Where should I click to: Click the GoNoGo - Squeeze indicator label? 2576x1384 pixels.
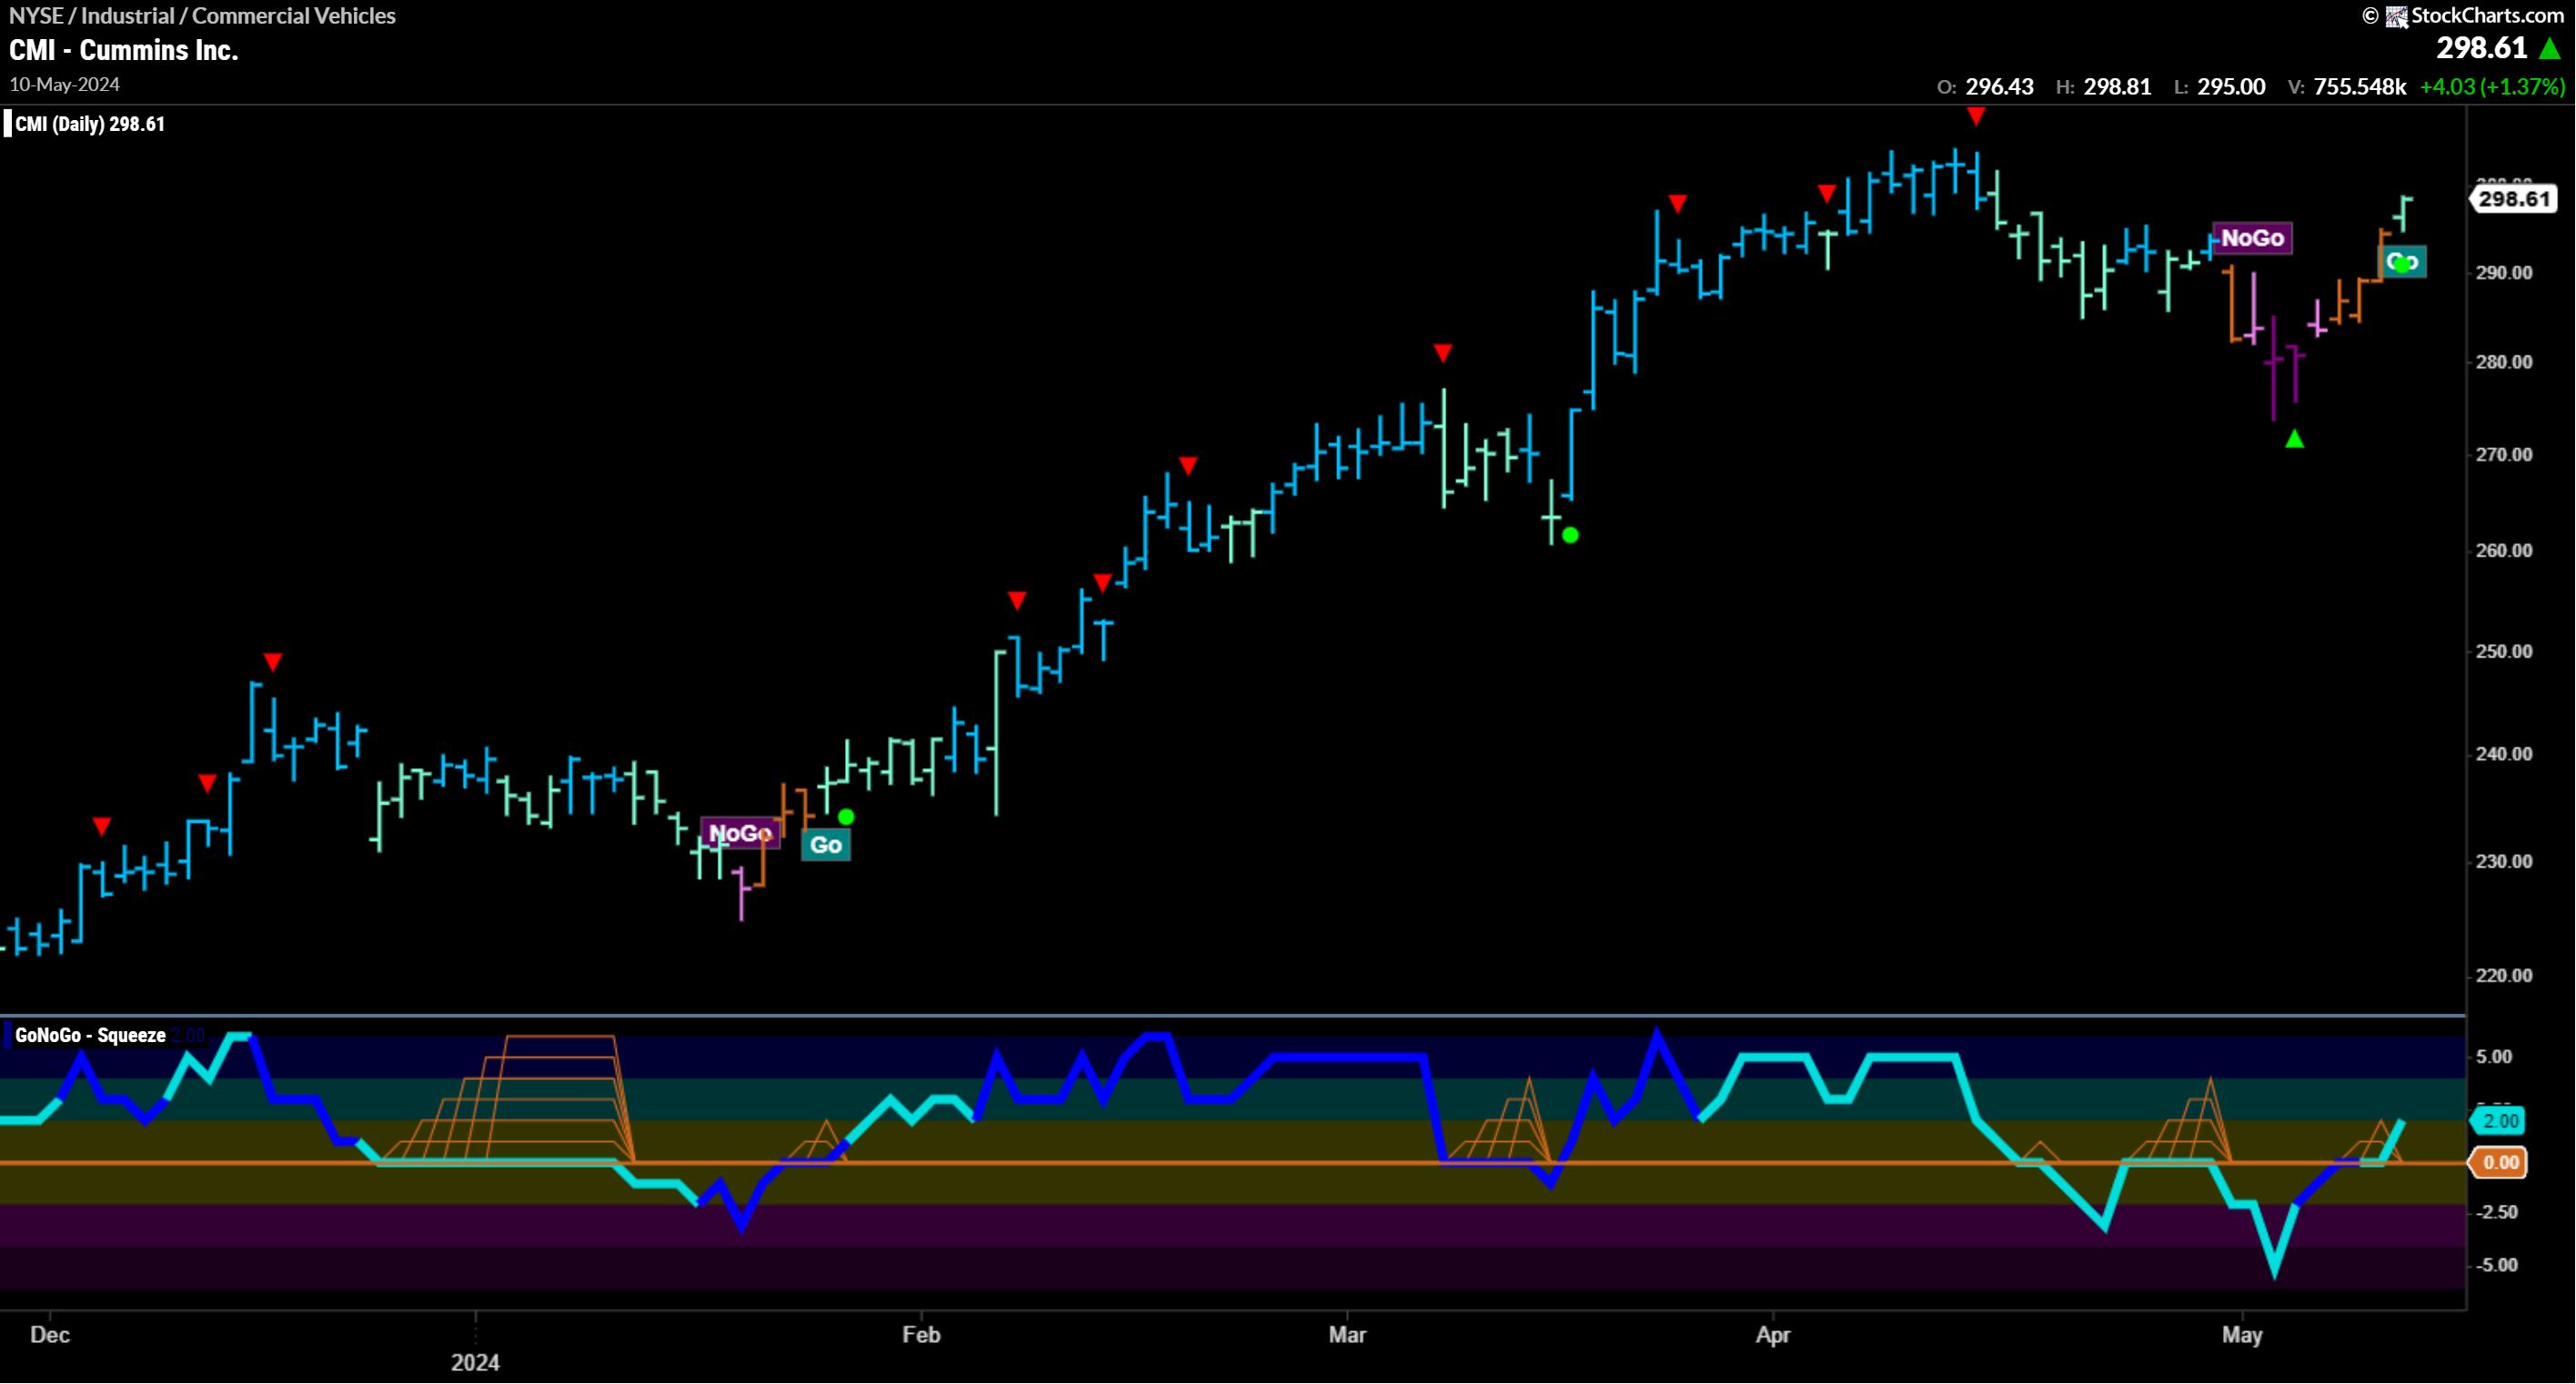[x=90, y=1035]
